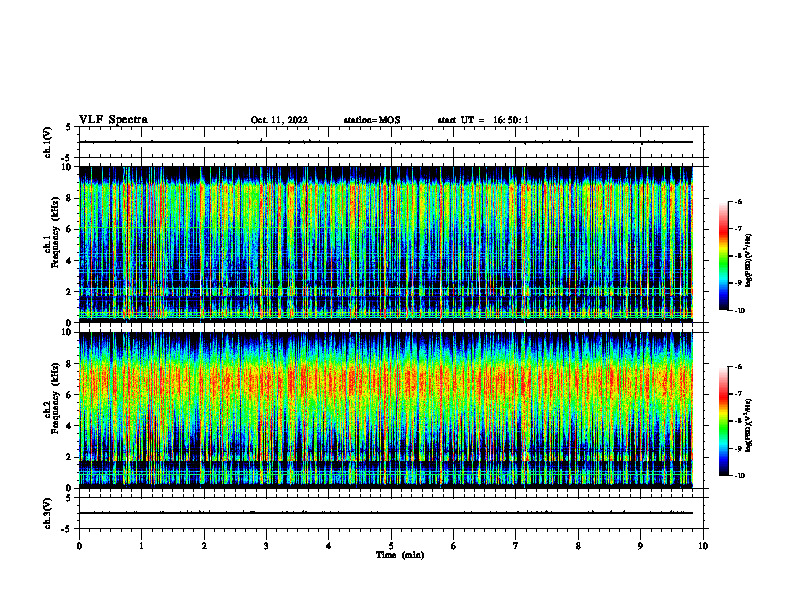Click the ch.2 colour scale bar
The image size is (792, 612).
tap(724, 421)
